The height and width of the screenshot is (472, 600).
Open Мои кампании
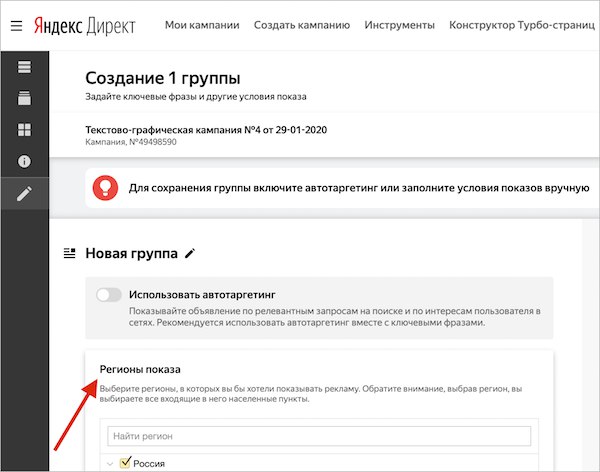coord(202,25)
